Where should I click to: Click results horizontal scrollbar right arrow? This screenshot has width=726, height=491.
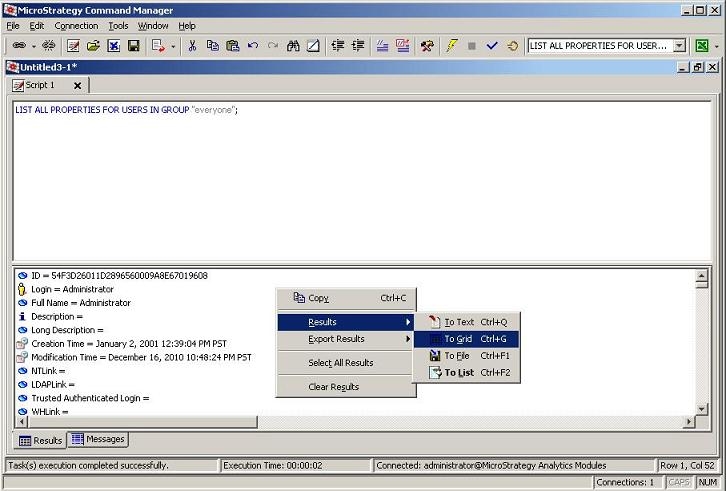pyautogui.click(x=689, y=422)
